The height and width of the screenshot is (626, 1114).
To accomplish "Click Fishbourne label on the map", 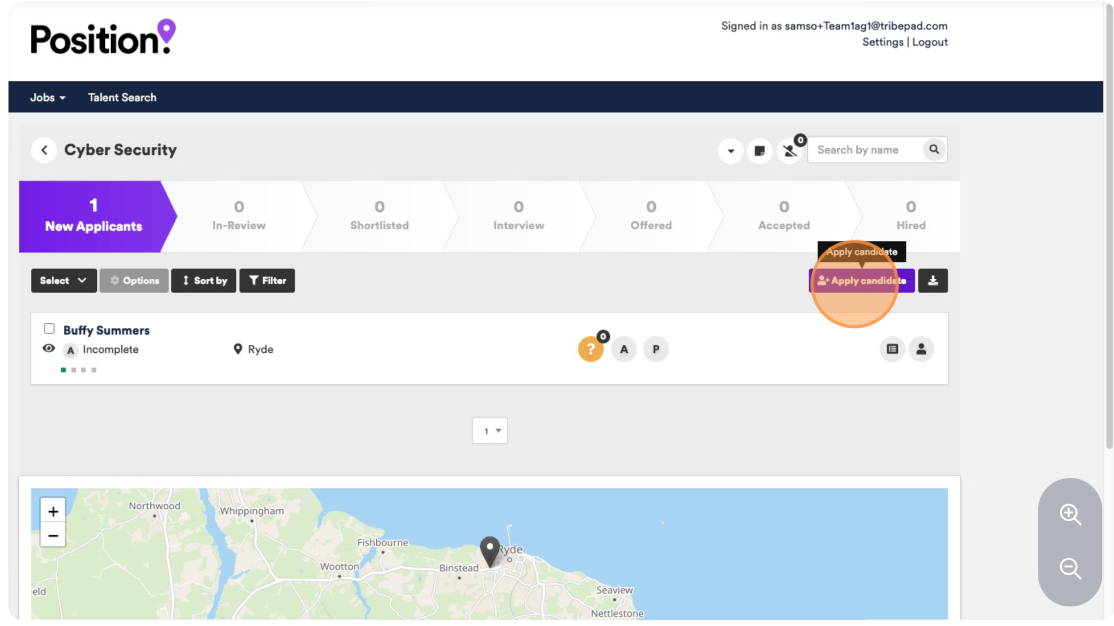I will (x=383, y=542).
